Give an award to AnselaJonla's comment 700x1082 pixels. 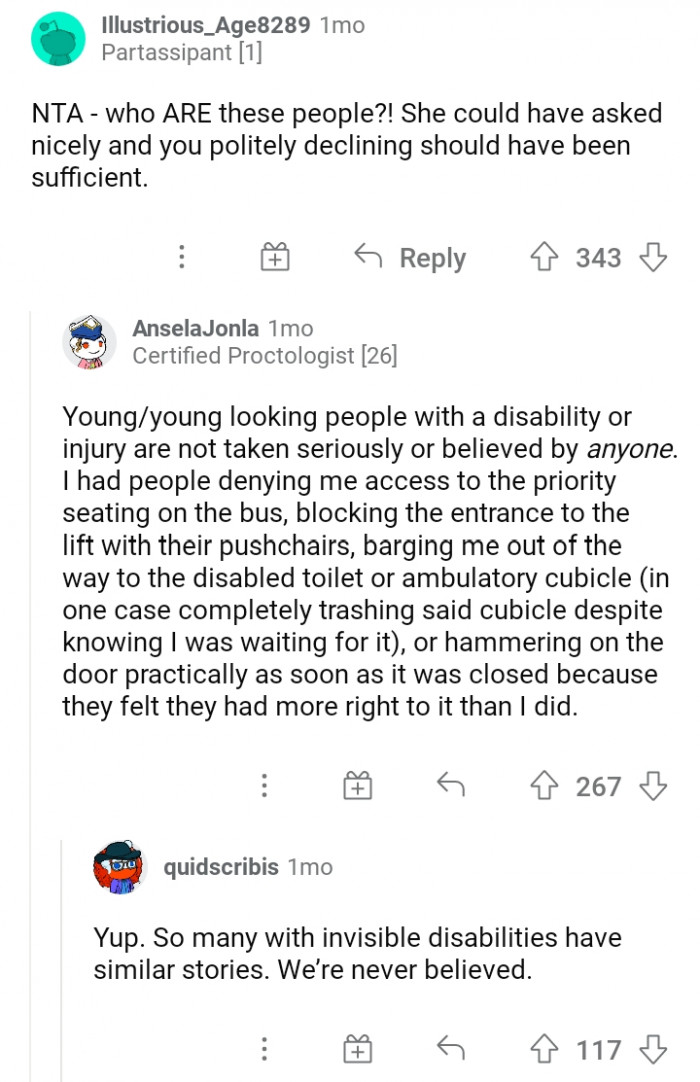(x=357, y=786)
